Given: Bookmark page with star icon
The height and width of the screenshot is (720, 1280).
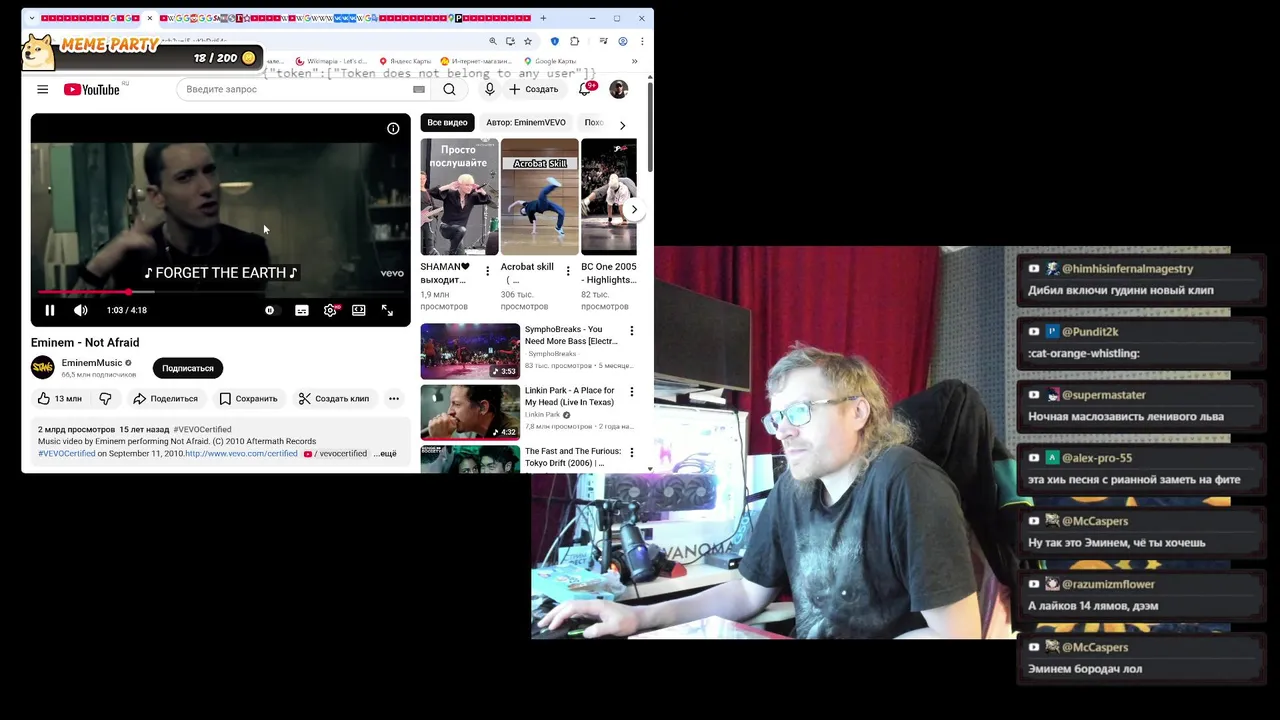Looking at the screenshot, I should pos(528,41).
